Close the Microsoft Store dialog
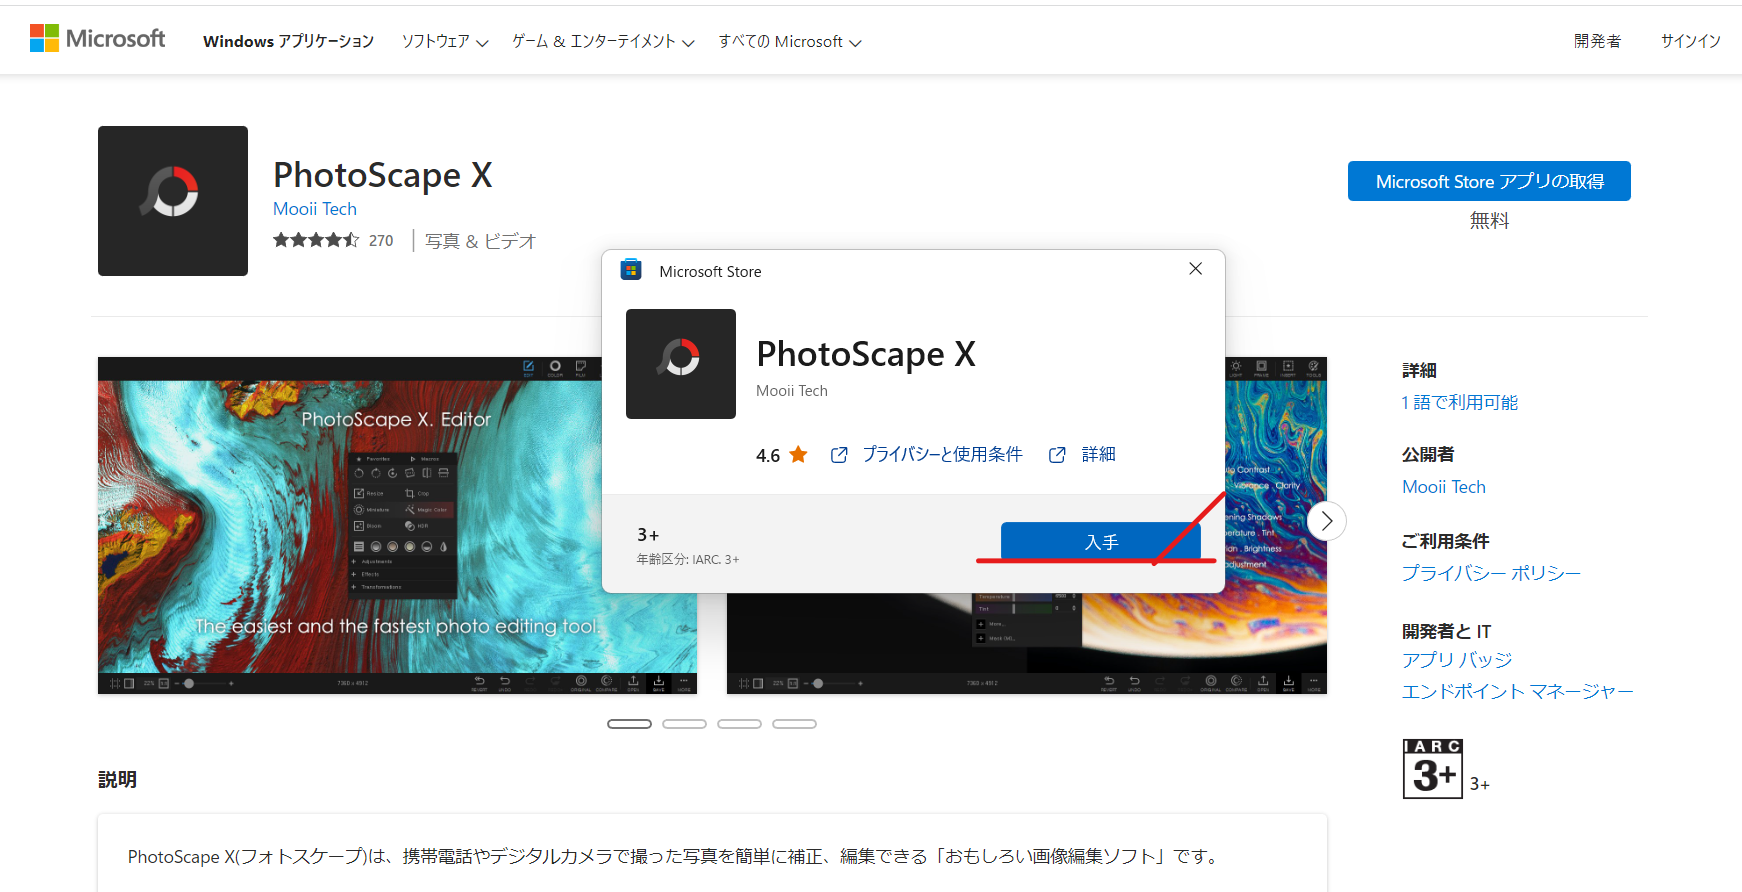The height and width of the screenshot is (892, 1742). click(x=1195, y=269)
